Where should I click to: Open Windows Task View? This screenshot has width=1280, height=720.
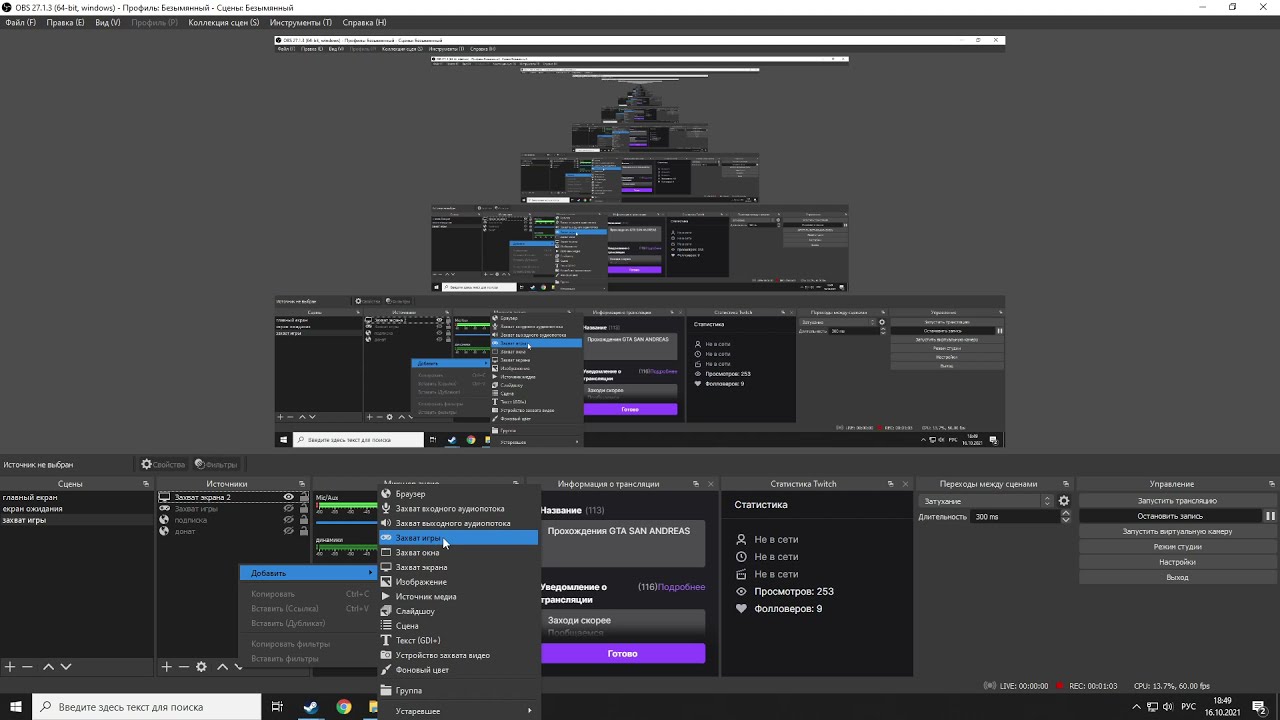(277, 707)
